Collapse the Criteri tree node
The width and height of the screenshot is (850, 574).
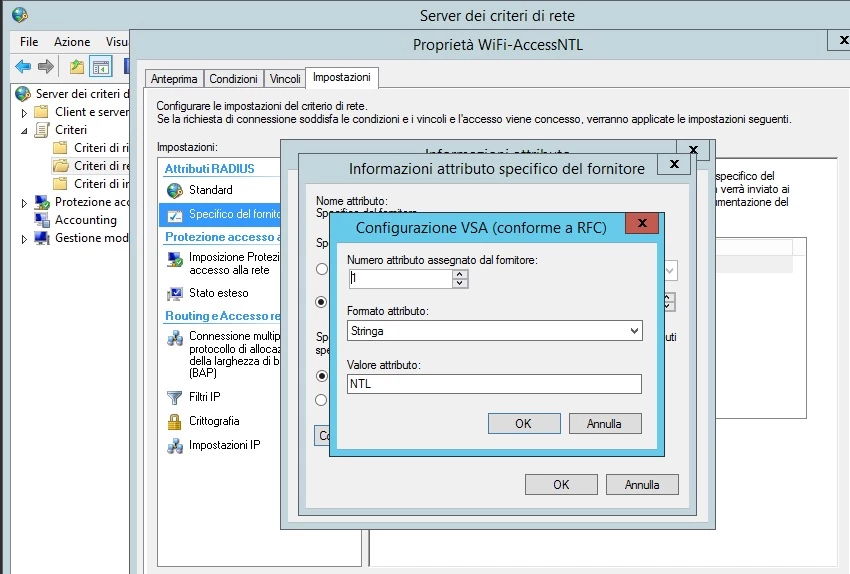[x=24, y=131]
